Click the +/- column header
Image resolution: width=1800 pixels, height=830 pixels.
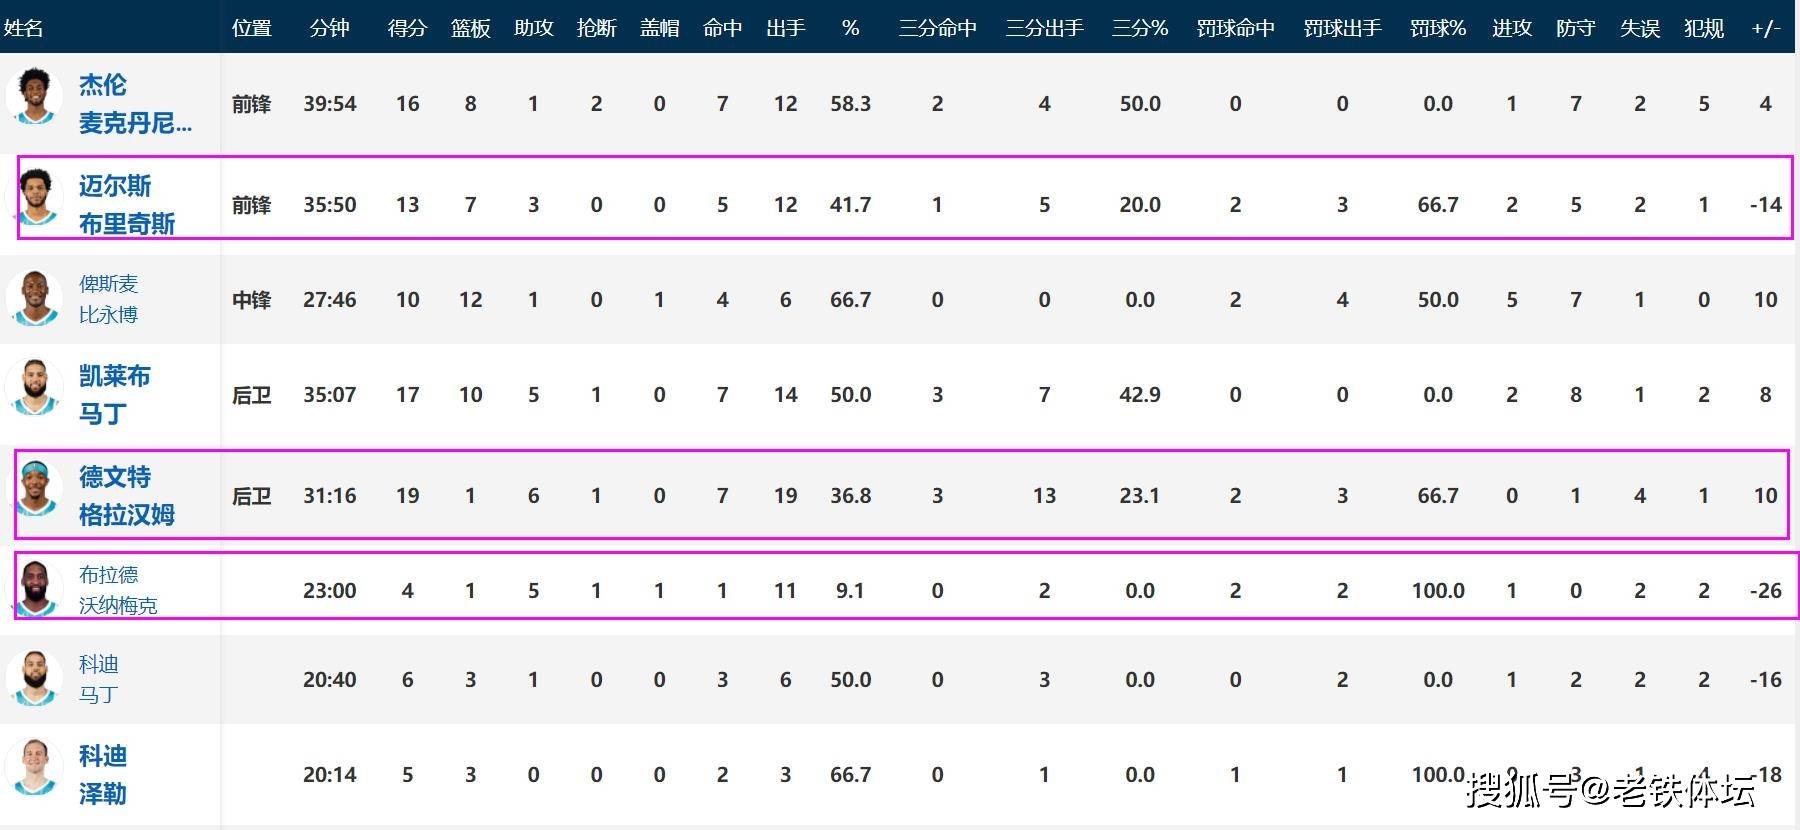[x=1766, y=28]
